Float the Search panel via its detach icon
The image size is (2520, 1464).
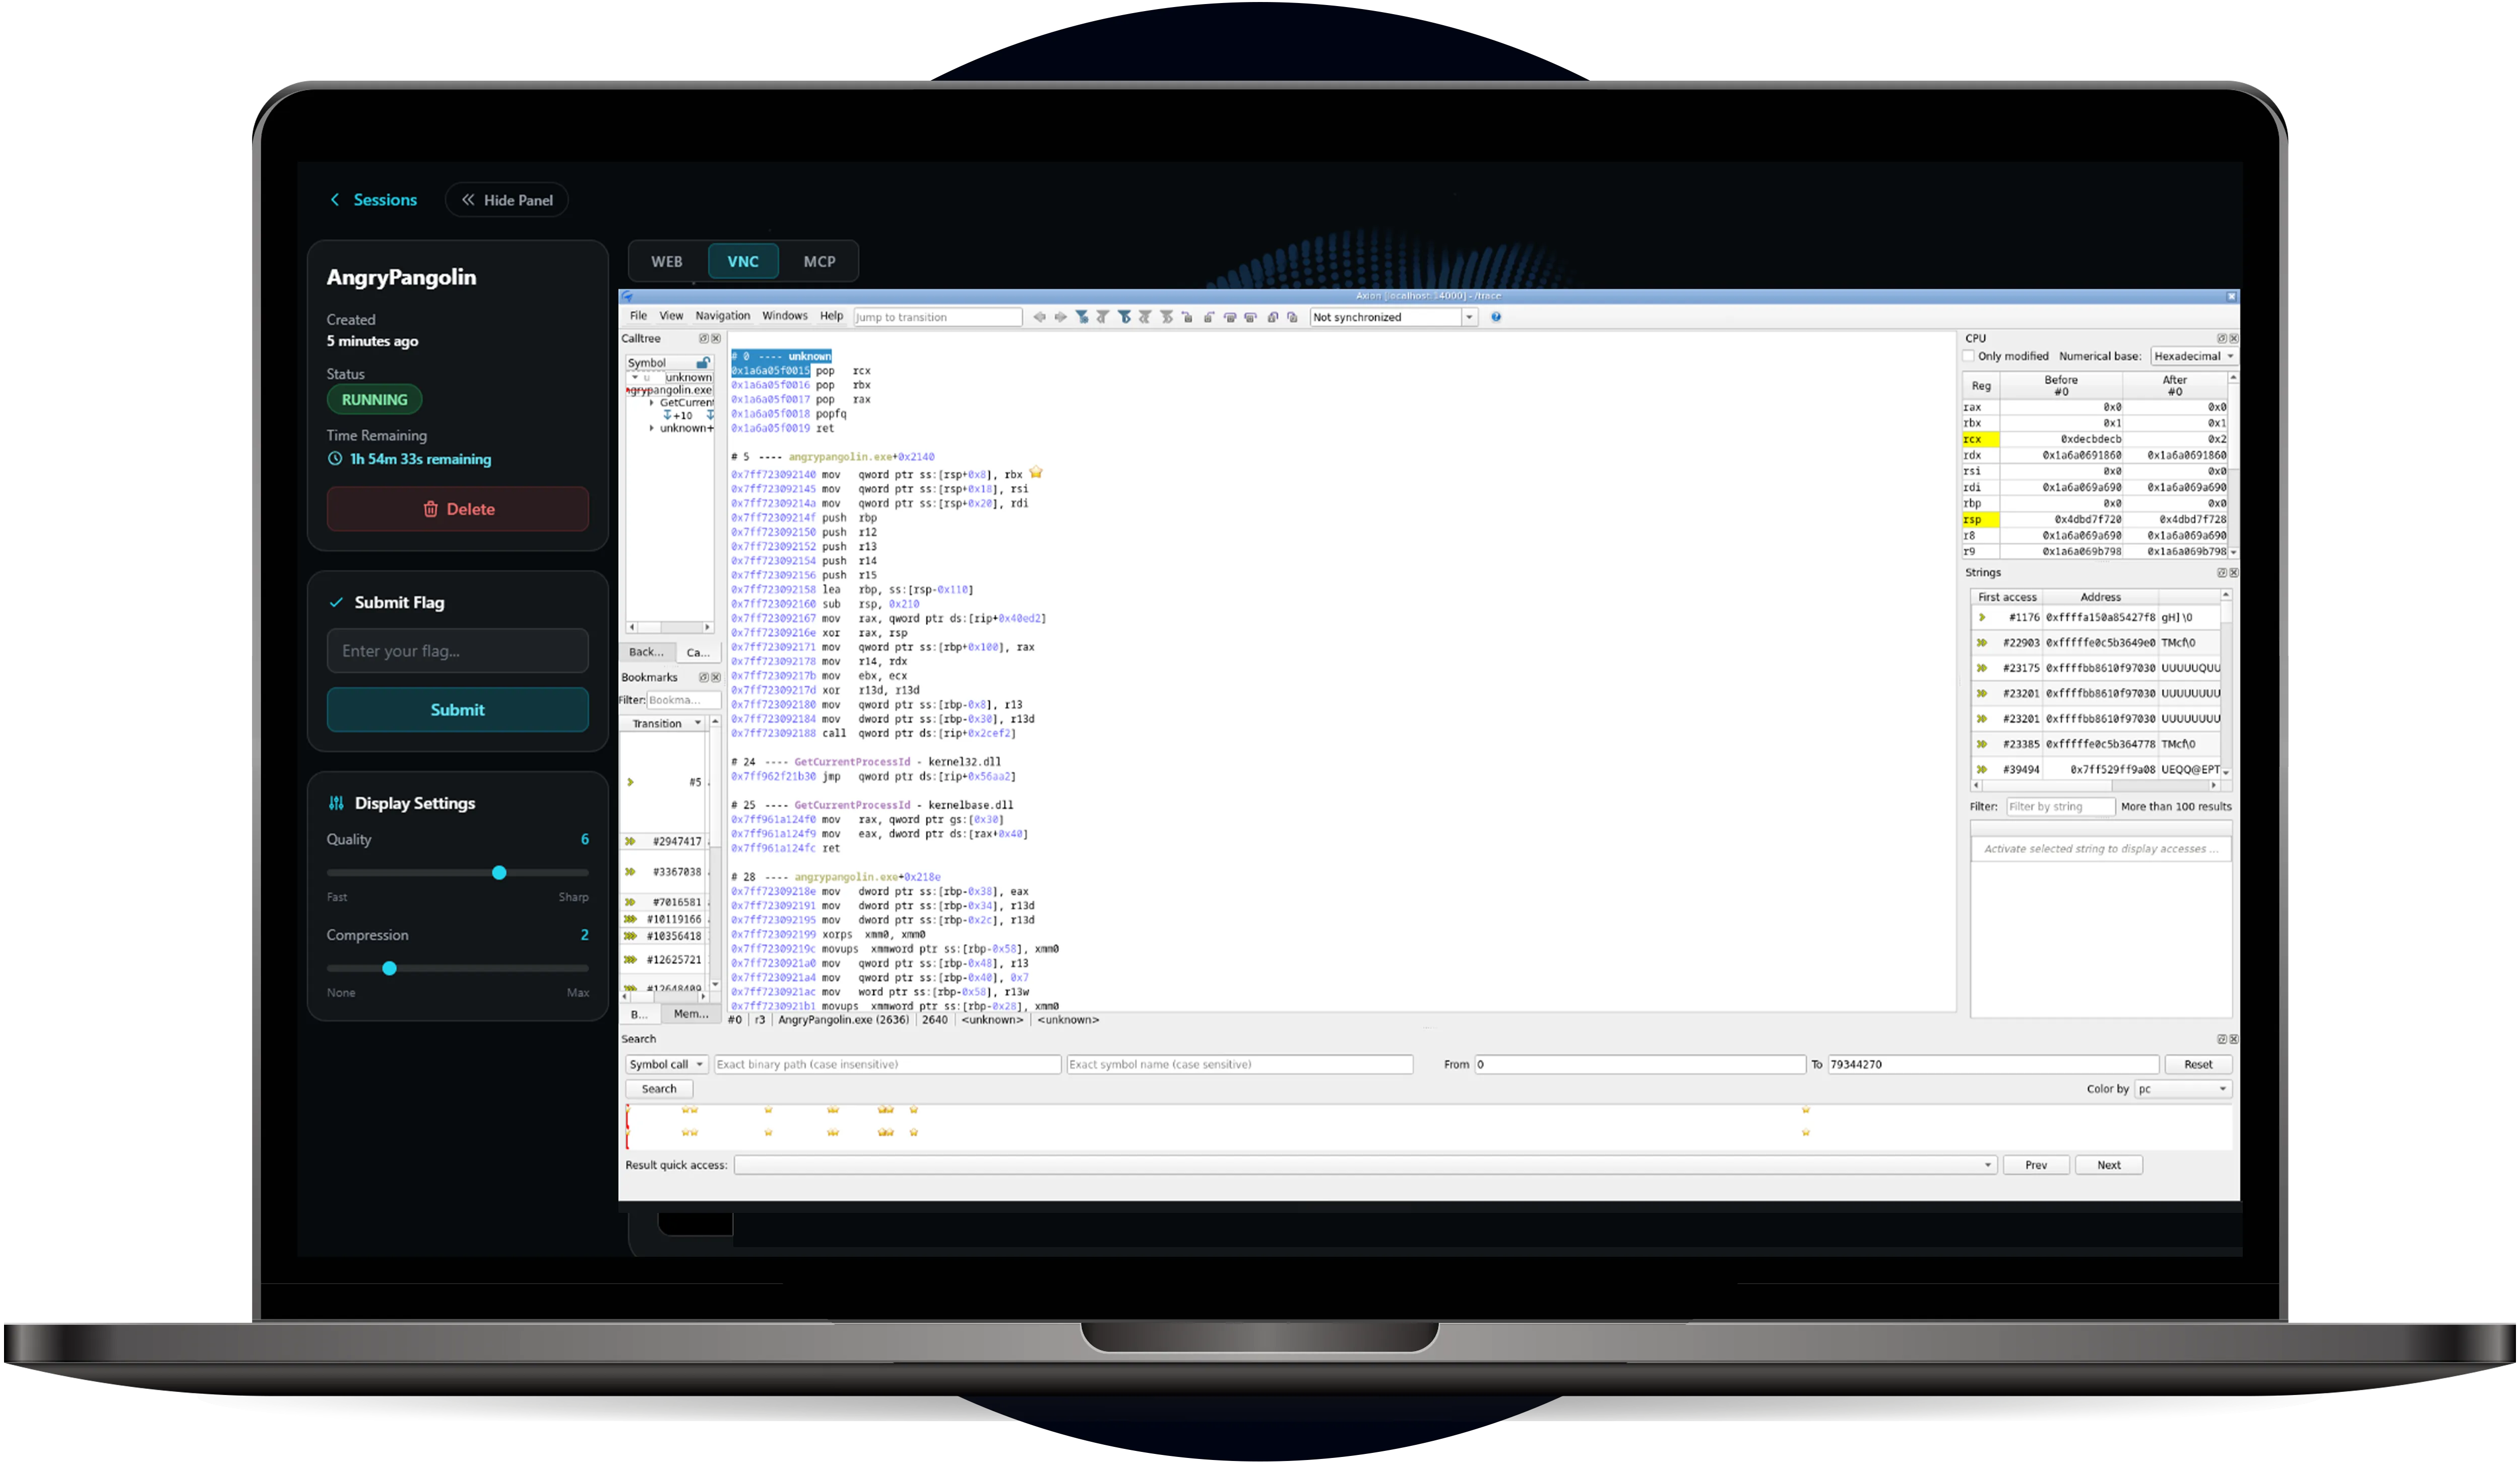pos(2222,1039)
